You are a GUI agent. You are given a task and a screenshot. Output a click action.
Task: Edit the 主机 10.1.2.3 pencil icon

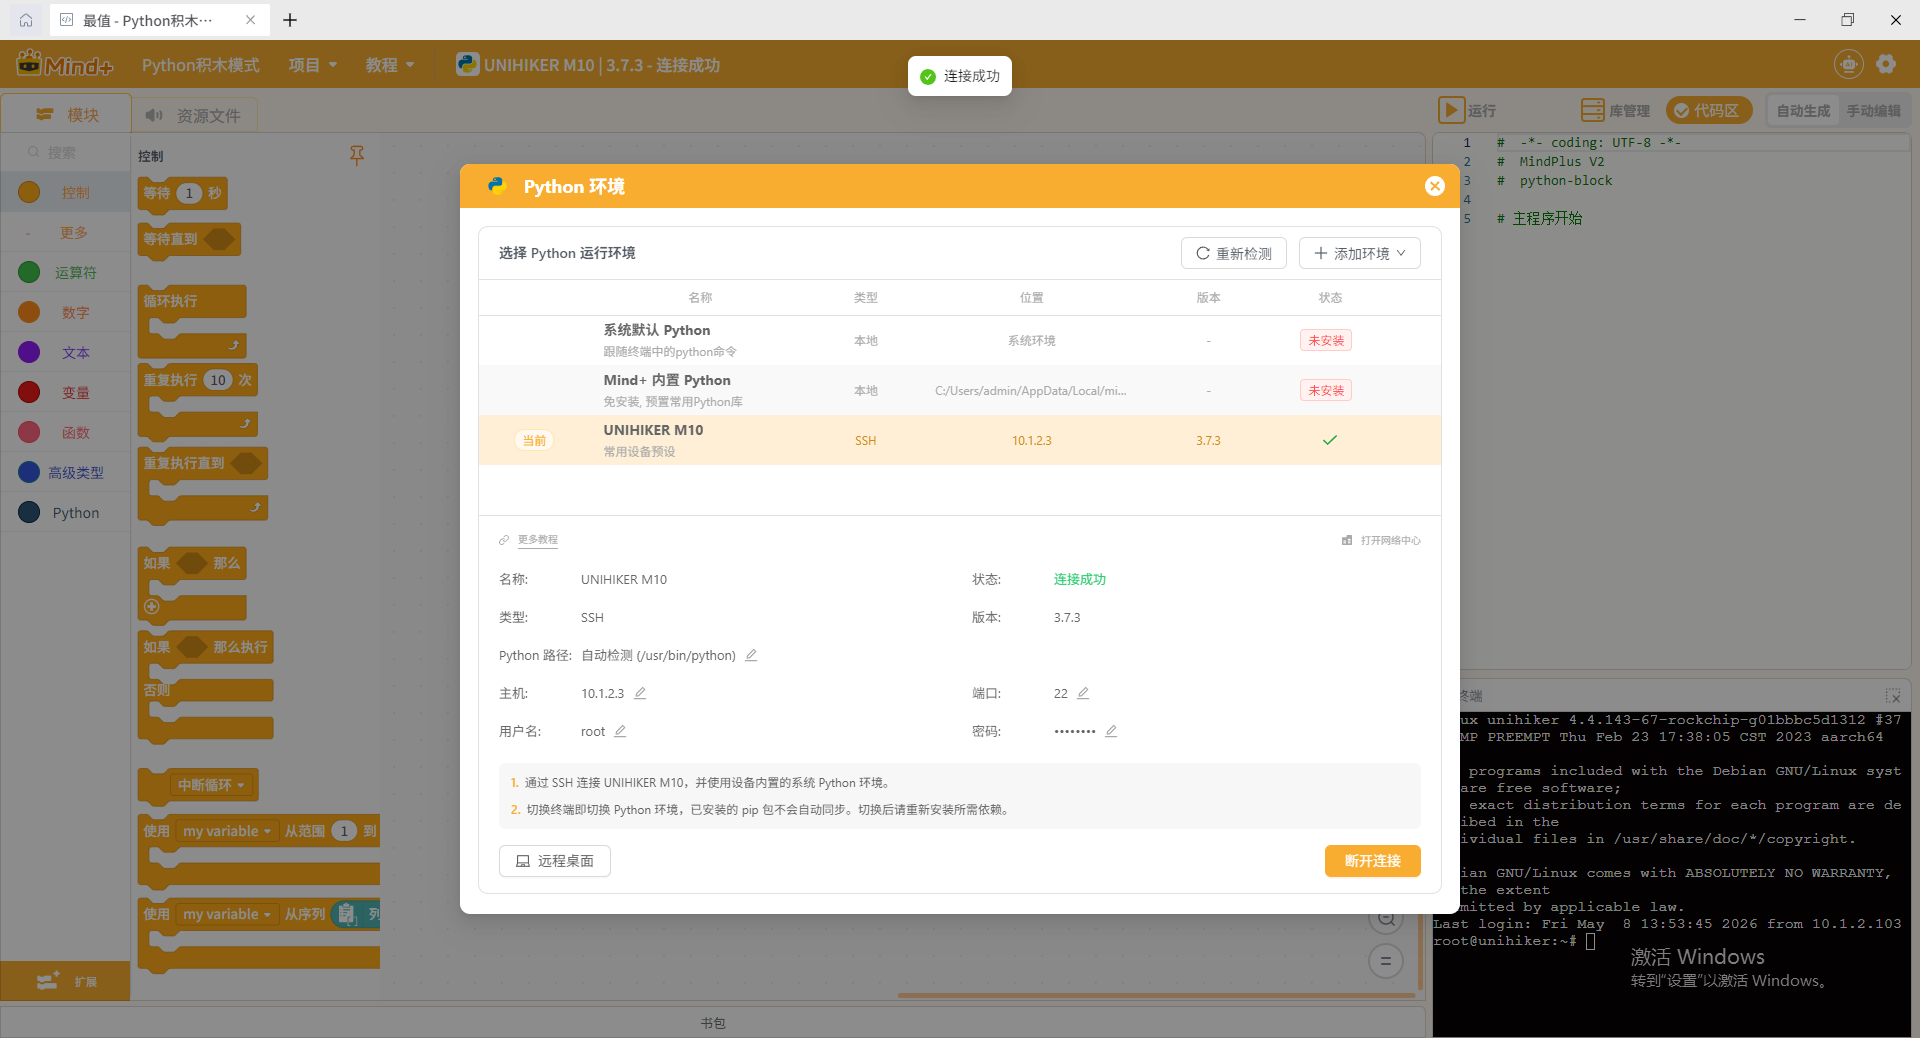click(640, 693)
